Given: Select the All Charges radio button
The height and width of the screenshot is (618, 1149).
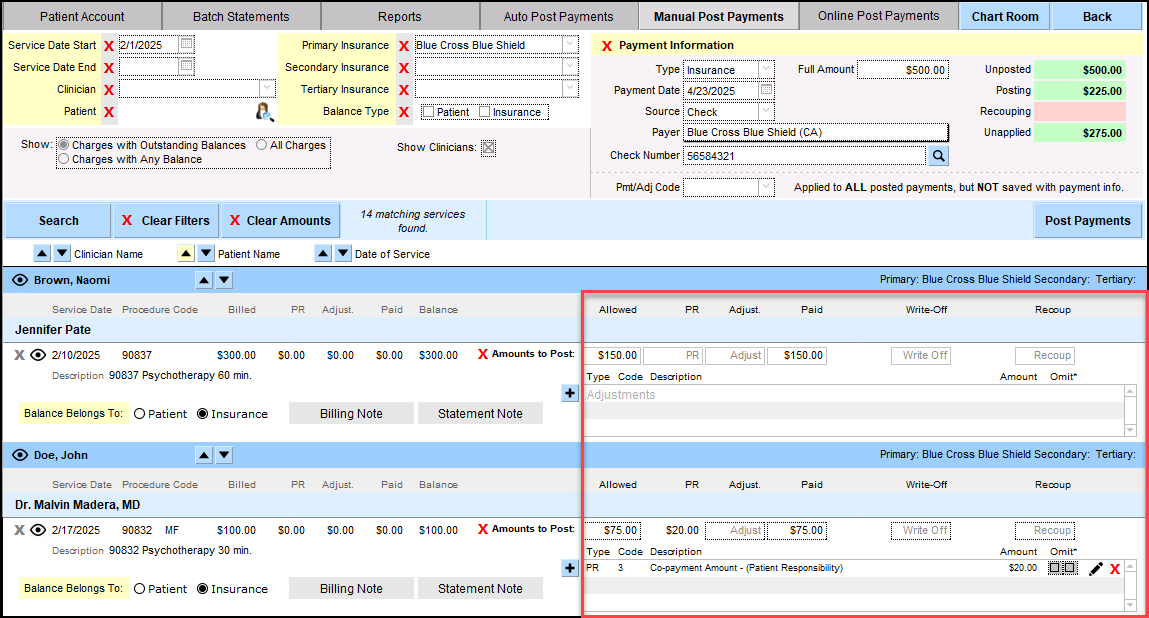Looking at the screenshot, I should [x=262, y=145].
